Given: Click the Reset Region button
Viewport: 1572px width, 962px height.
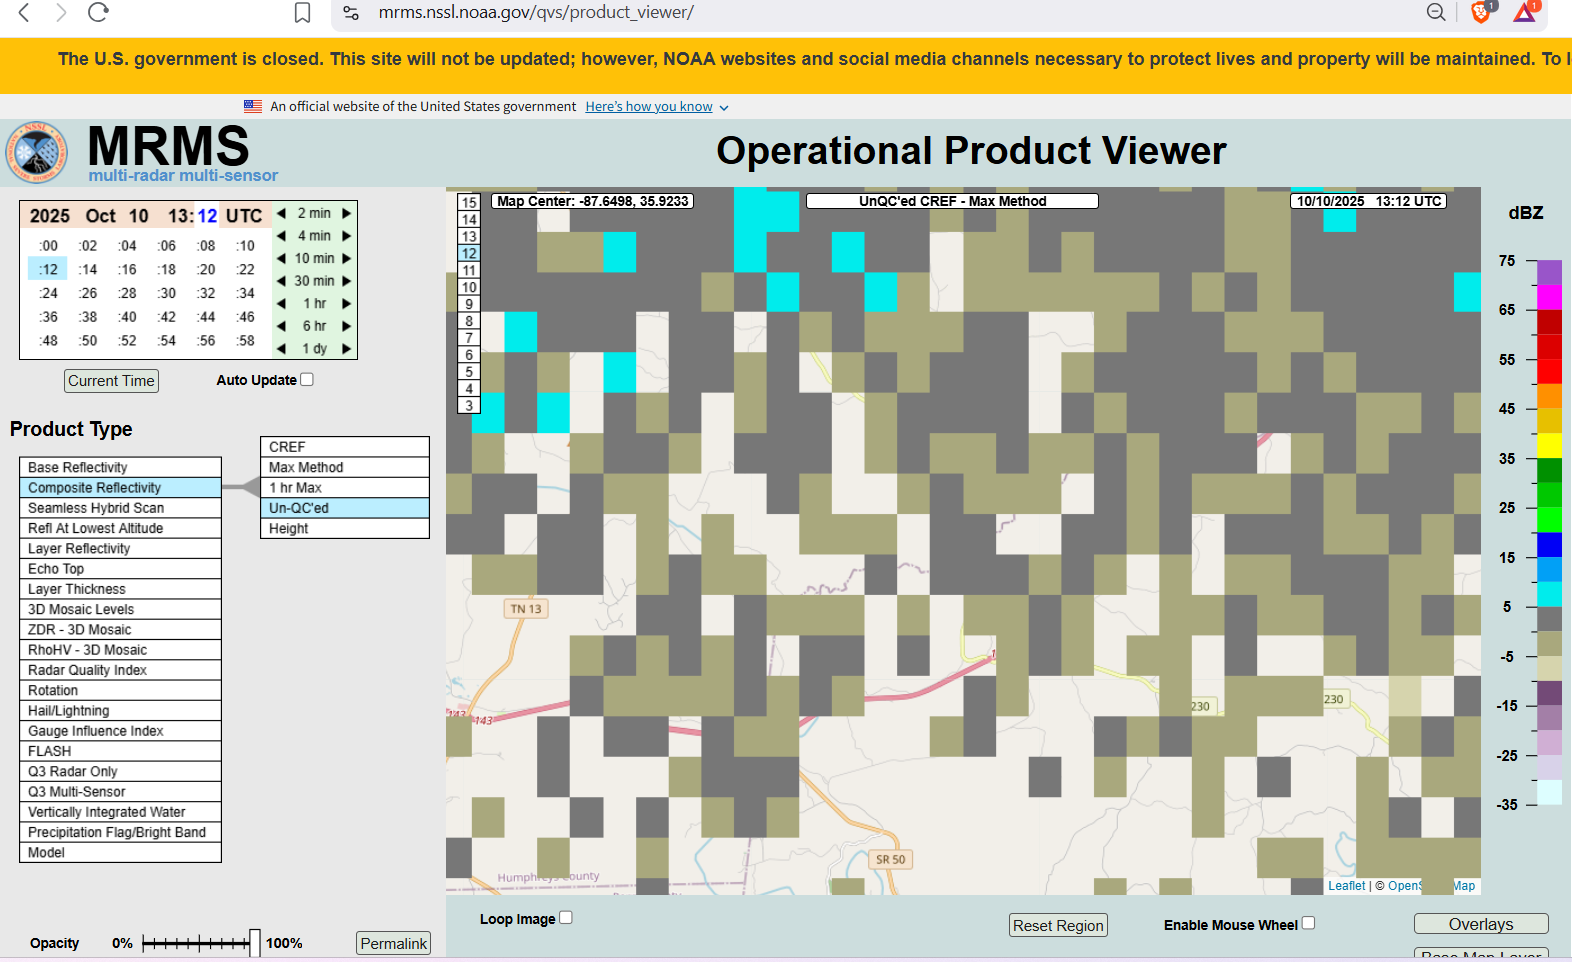Looking at the screenshot, I should pyautogui.click(x=1058, y=925).
